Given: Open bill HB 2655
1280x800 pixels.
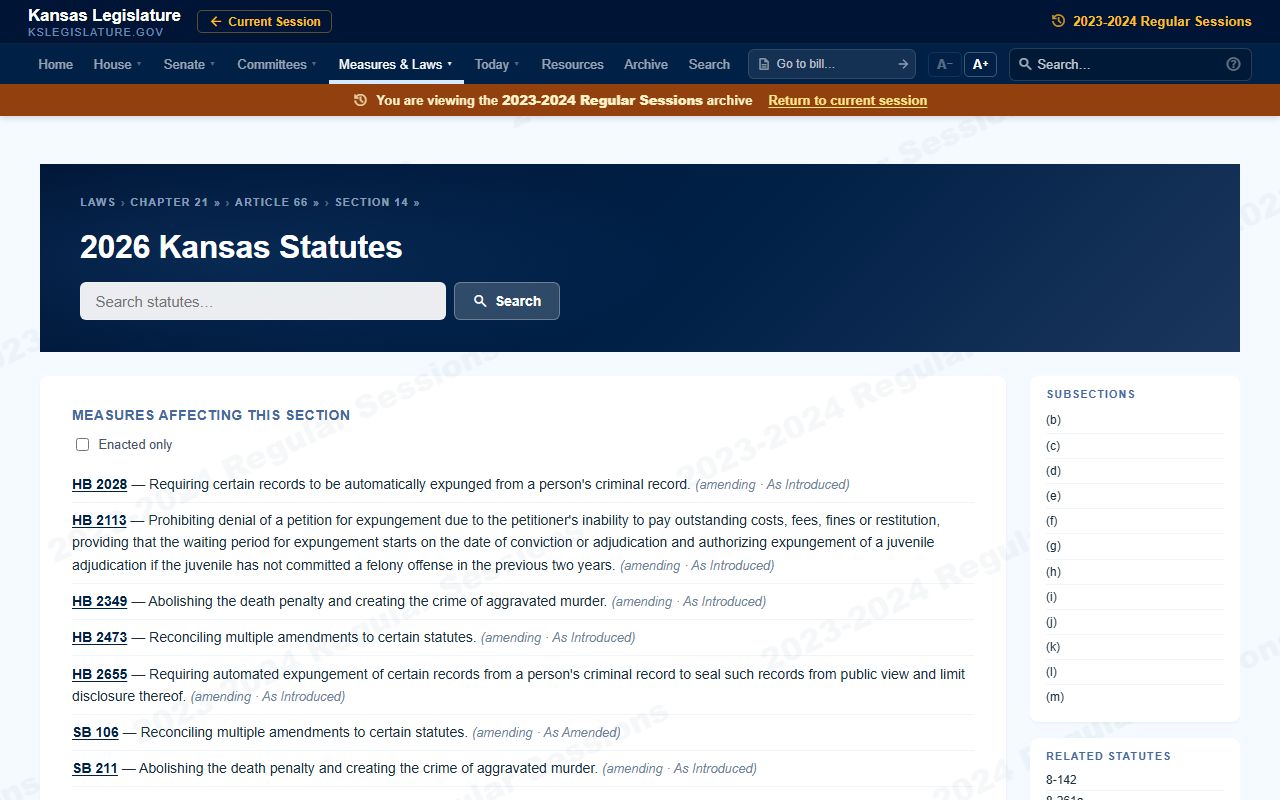Looking at the screenshot, I should (x=100, y=674).
